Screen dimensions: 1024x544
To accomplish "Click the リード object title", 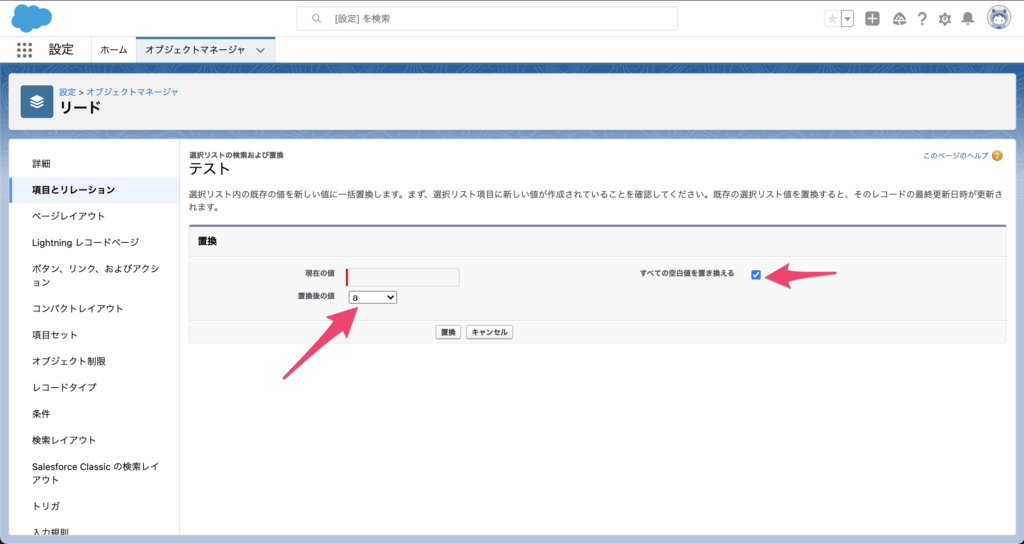I will (80, 108).
